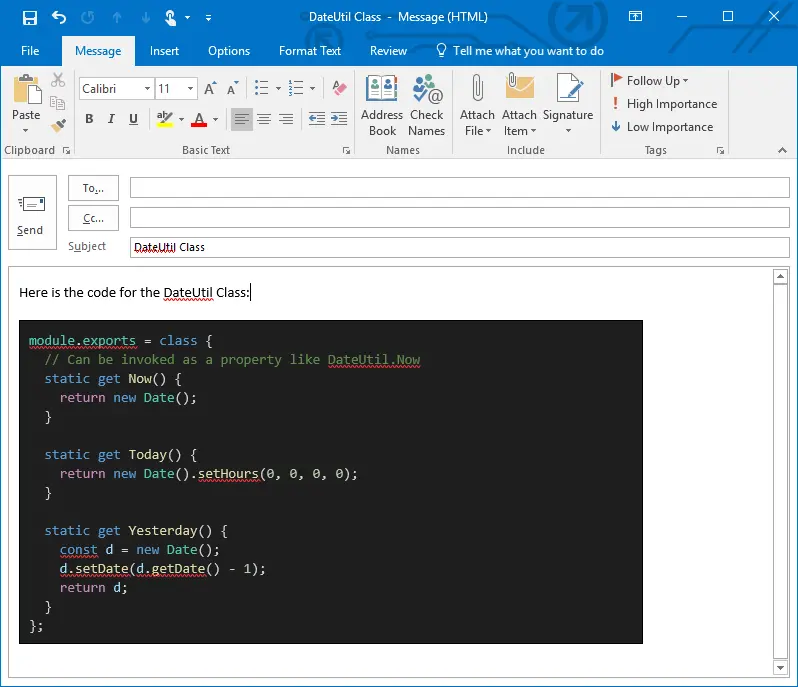Viewport: 798px width, 687px height.
Task: Click the Subject field
Action: tap(460, 247)
